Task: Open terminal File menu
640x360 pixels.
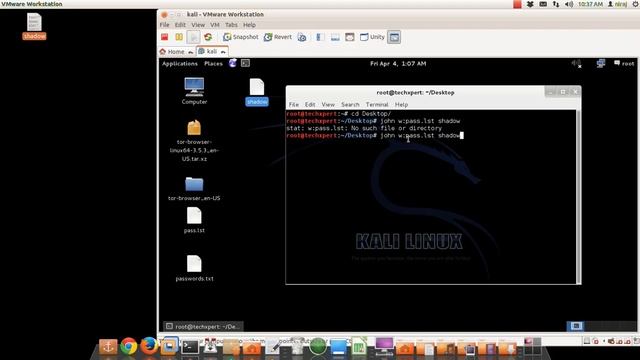Action: click(x=293, y=104)
